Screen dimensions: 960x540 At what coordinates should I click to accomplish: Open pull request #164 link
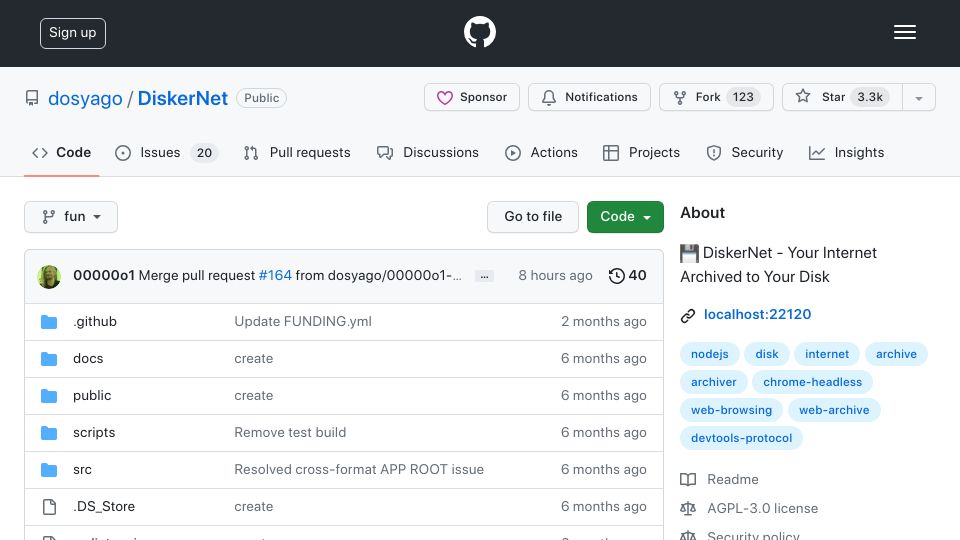coord(275,276)
